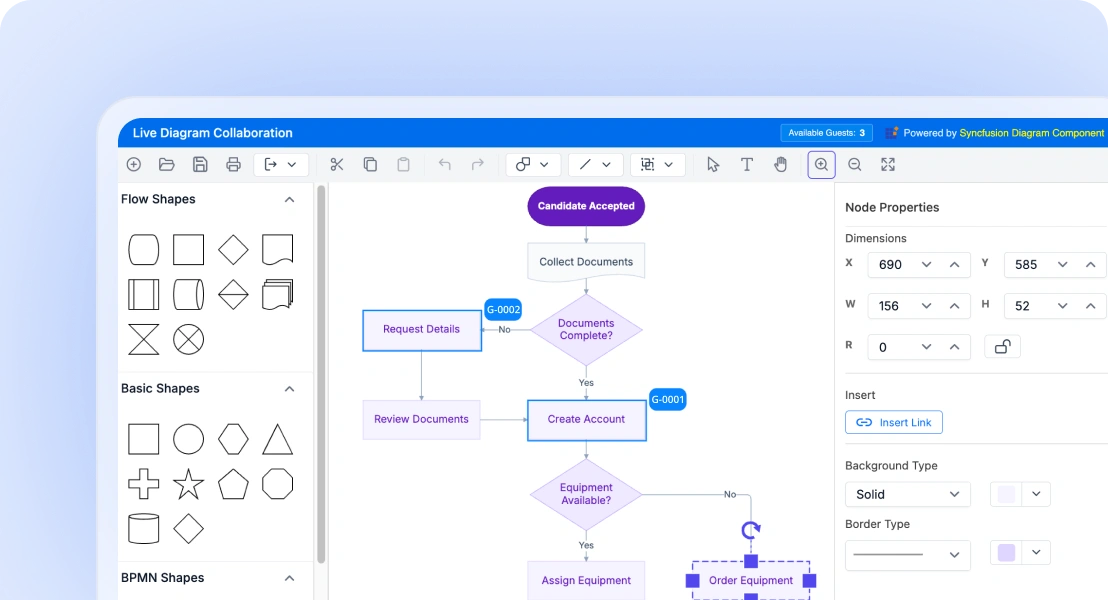Pick the summing junction flow shape
1108x600 pixels.
pos(189,340)
